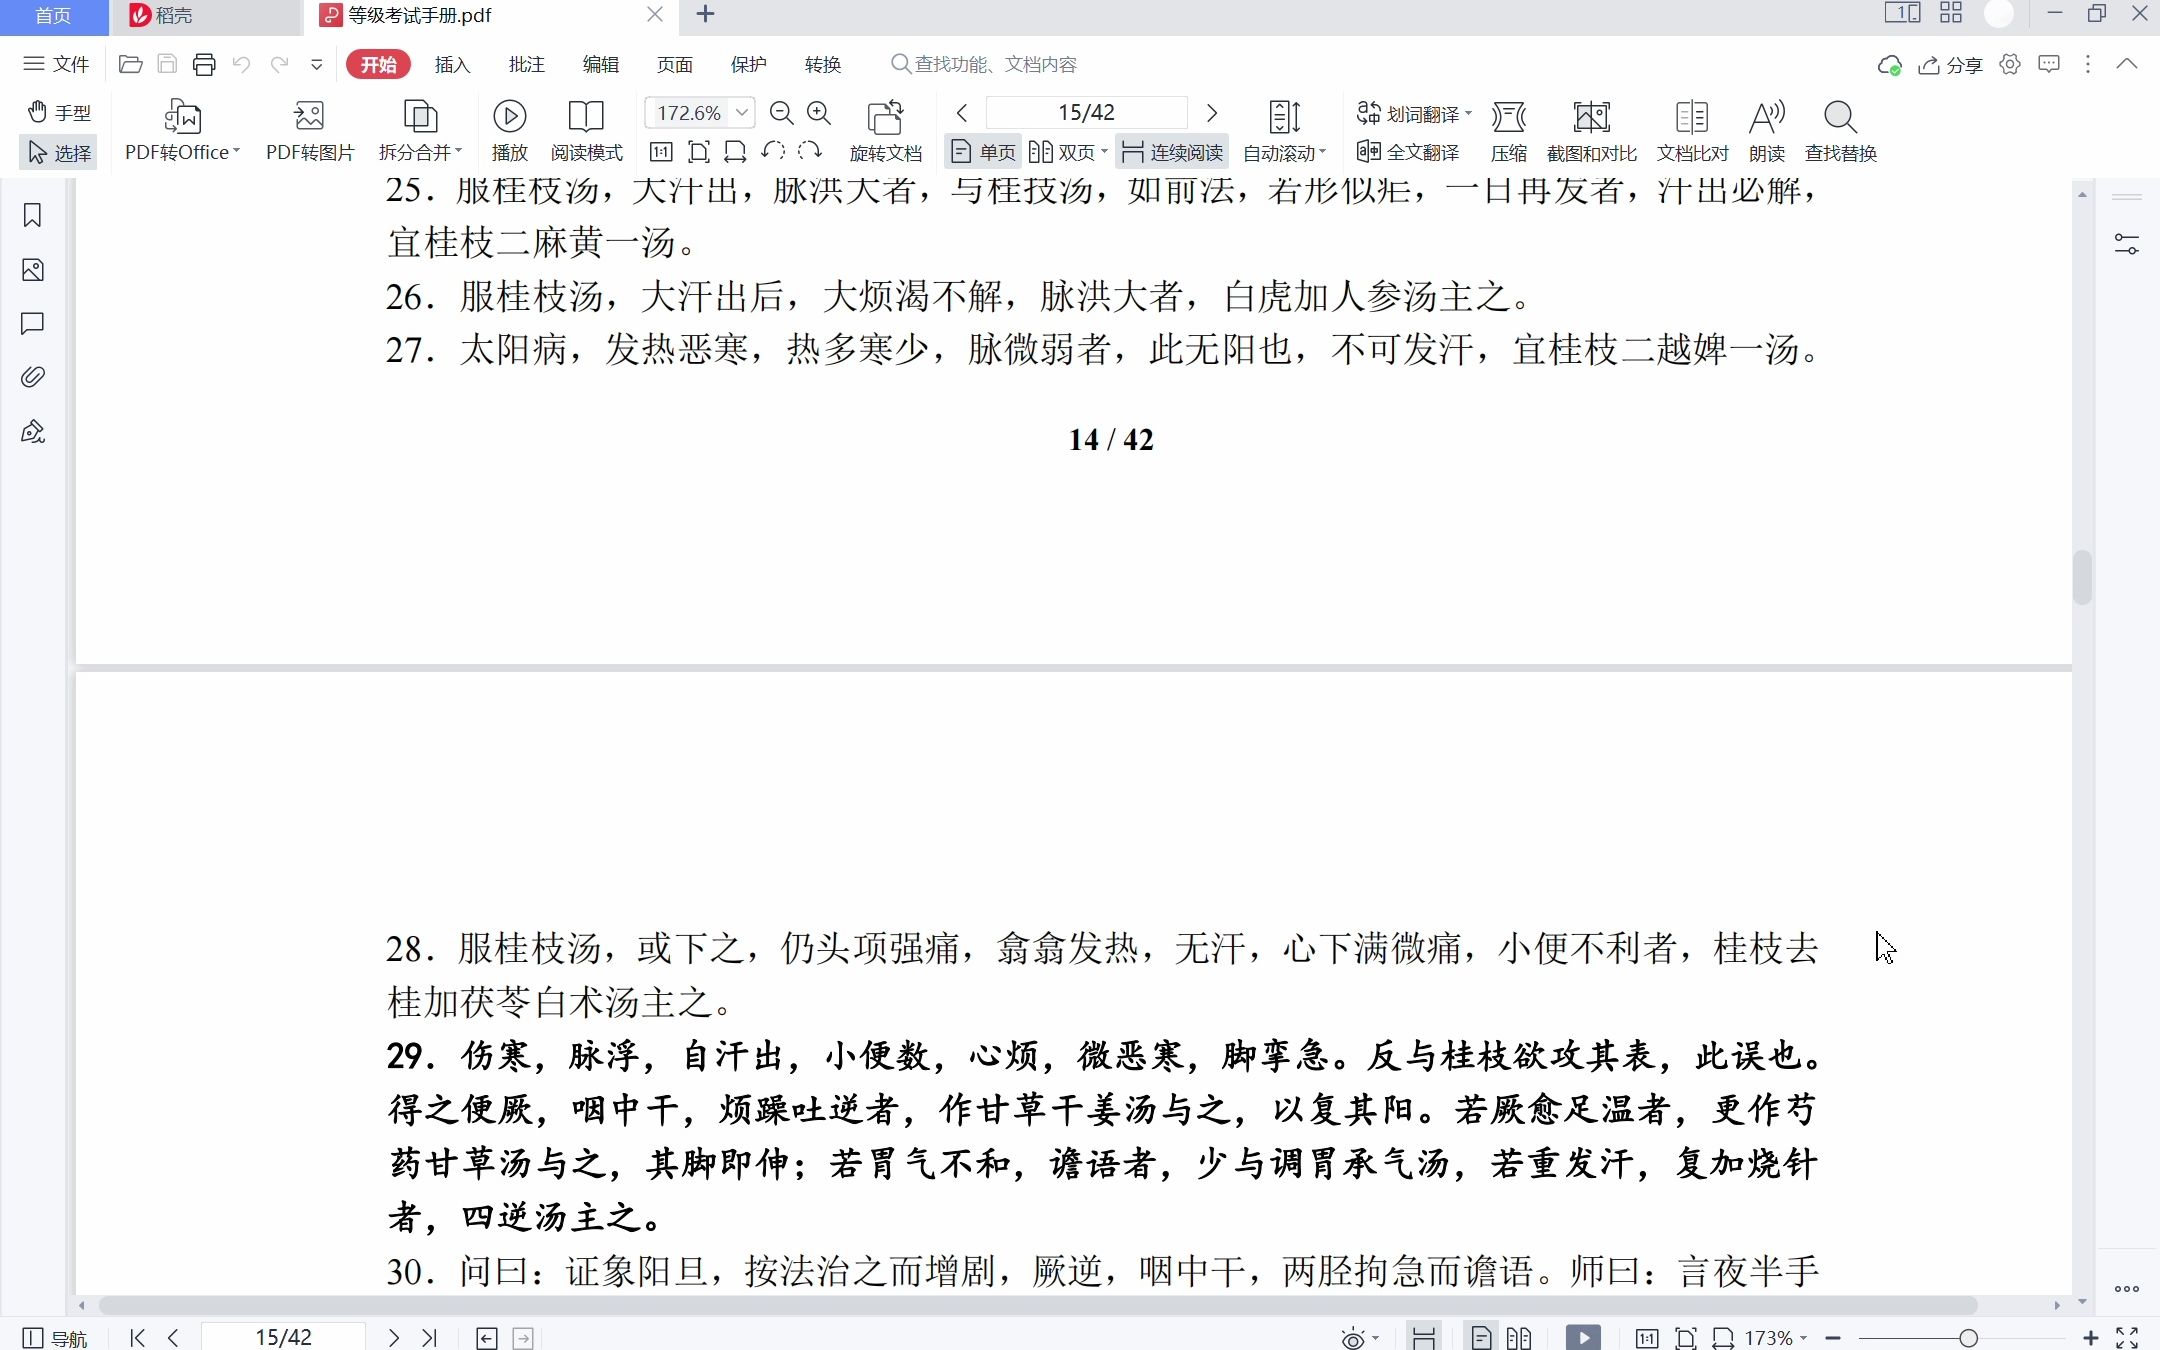The width and height of the screenshot is (2160, 1350).
Task: Toggle 连续阅读 continuous reading
Action: click(1173, 152)
